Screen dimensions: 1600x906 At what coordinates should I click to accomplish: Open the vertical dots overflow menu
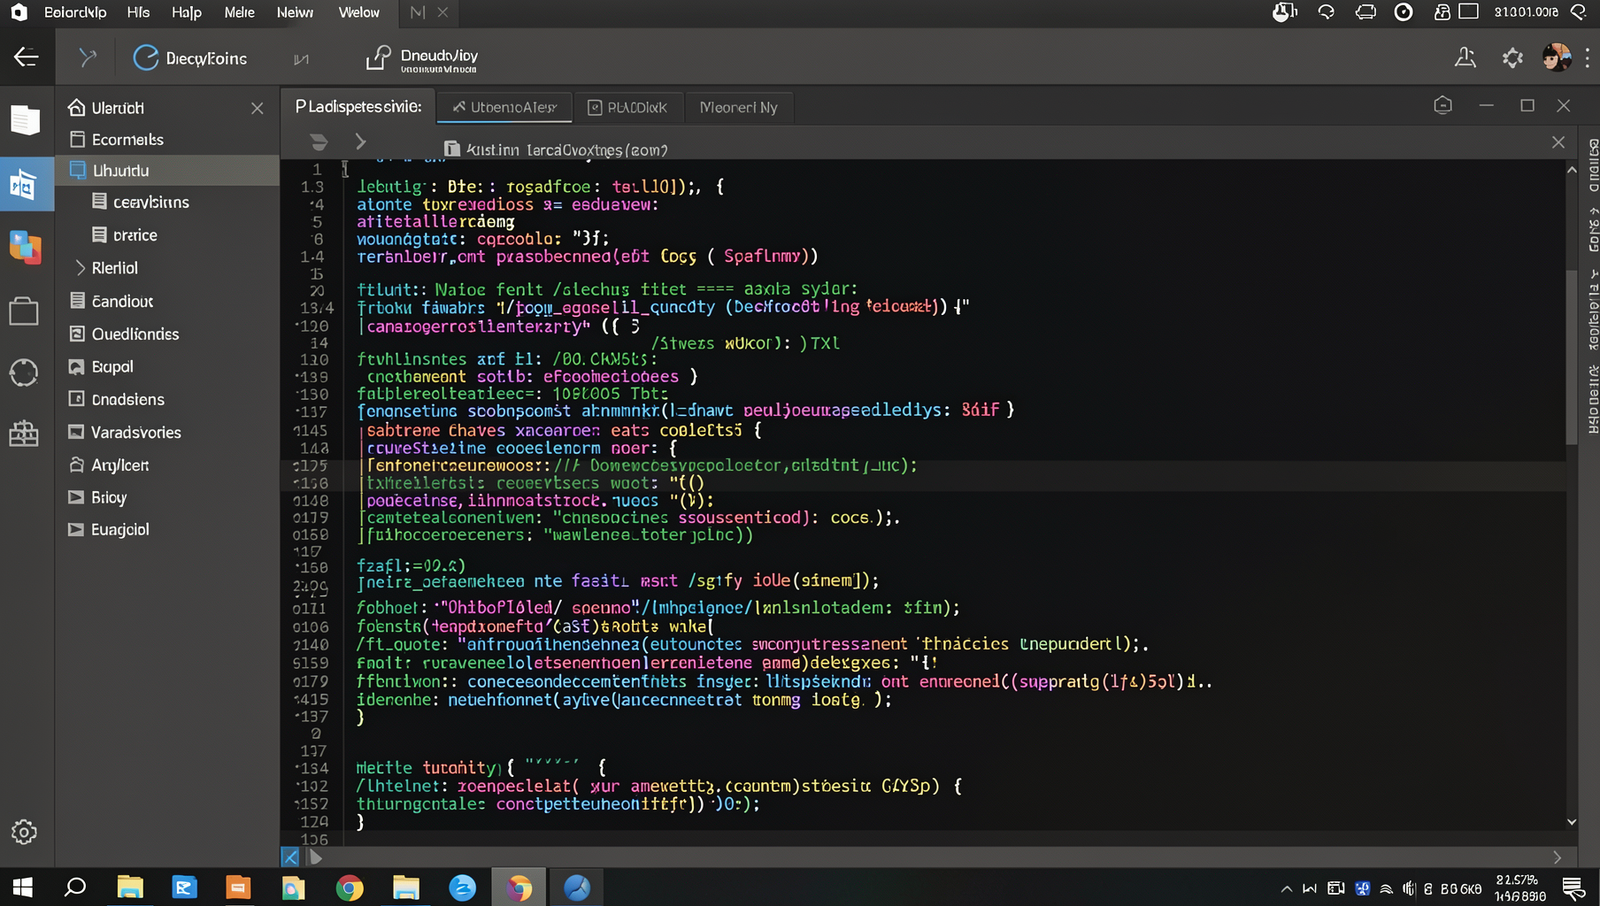pyautogui.click(x=1587, y=58)
